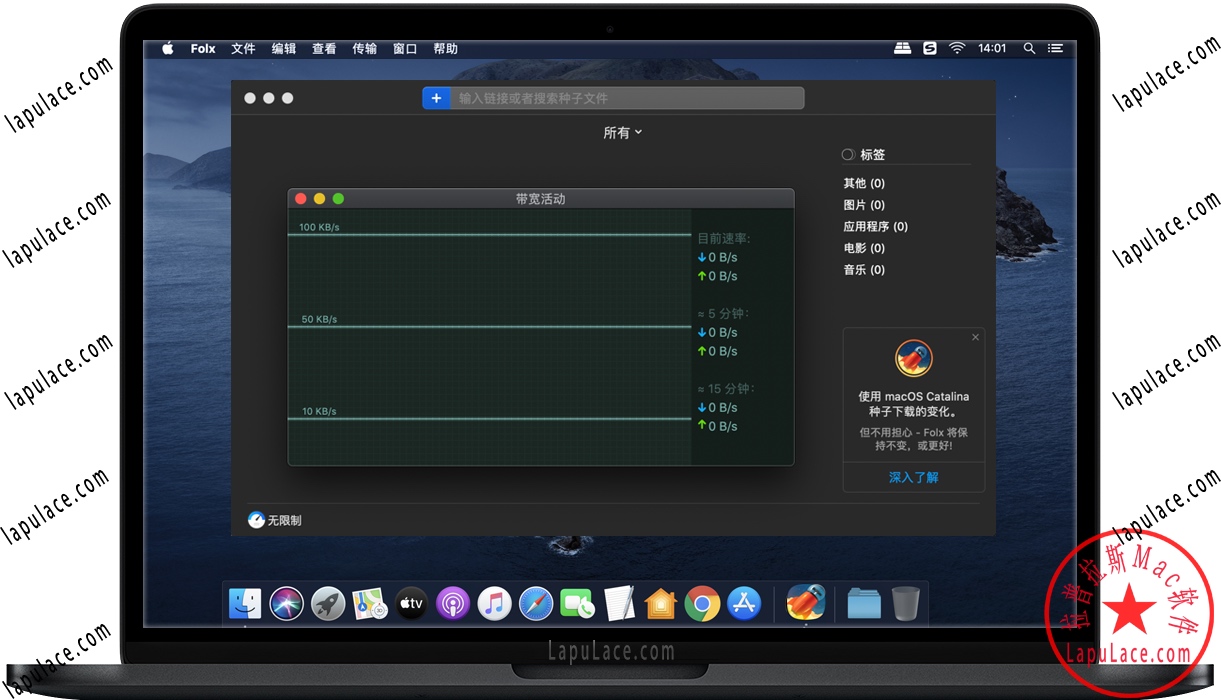The height and width of the screenshot is (700, 1221).
Task: Open Google Chrome from the Dock
Action: (x=703, y=603)
